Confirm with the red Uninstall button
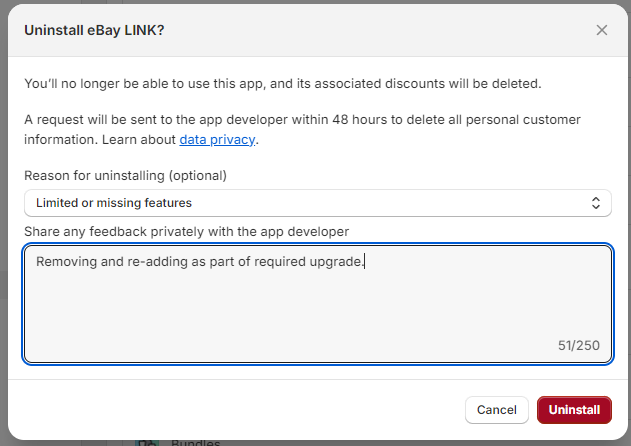Viewport: 631px width, 446px height. coord(574,410)
